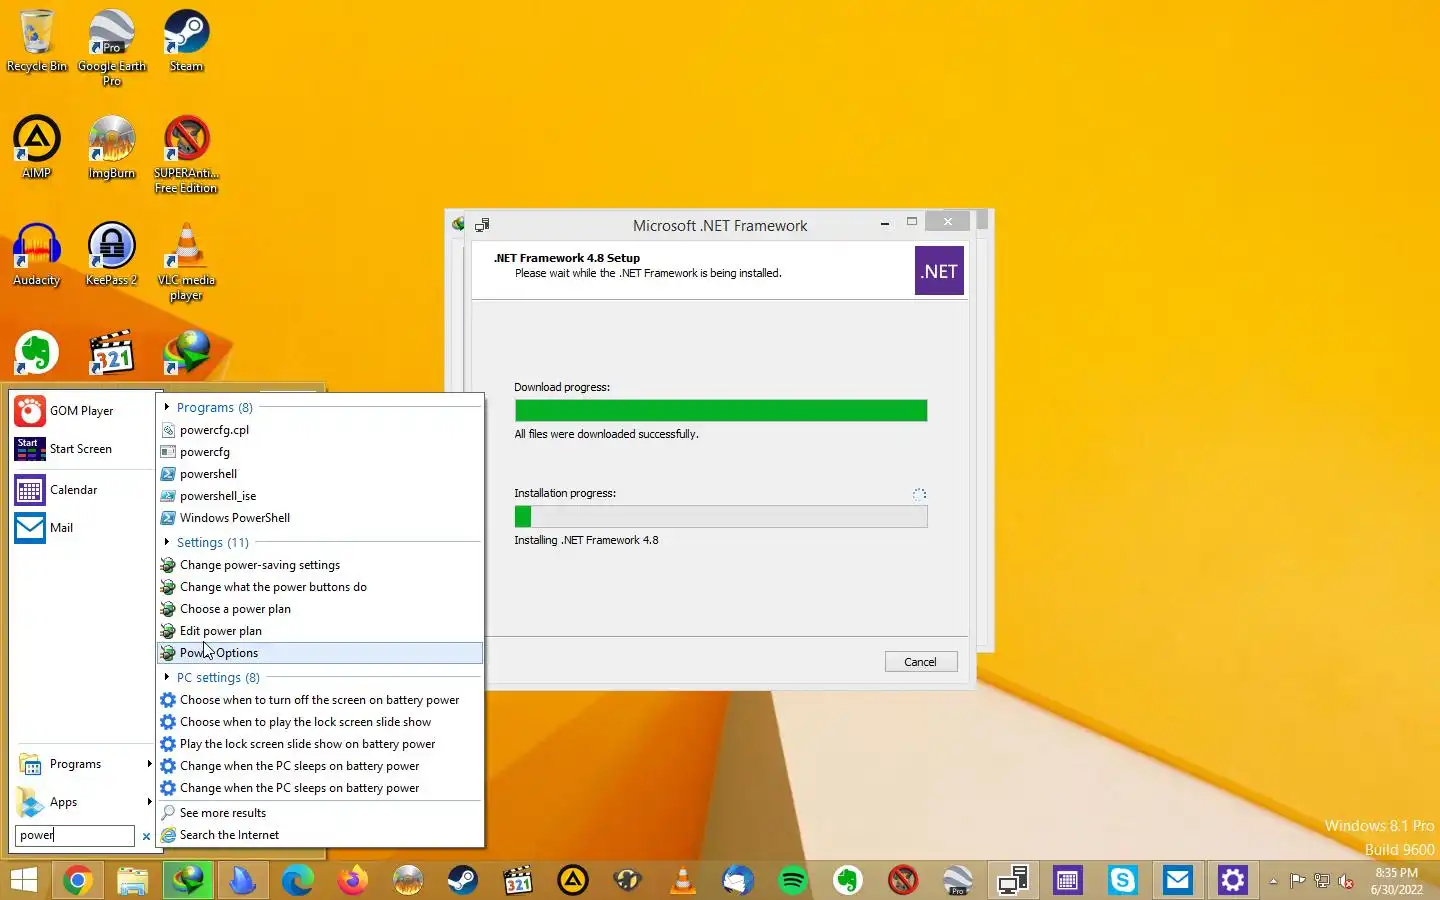Launch the Windows PowerShell search result
1440x900 pixels.
coord(320,518)
